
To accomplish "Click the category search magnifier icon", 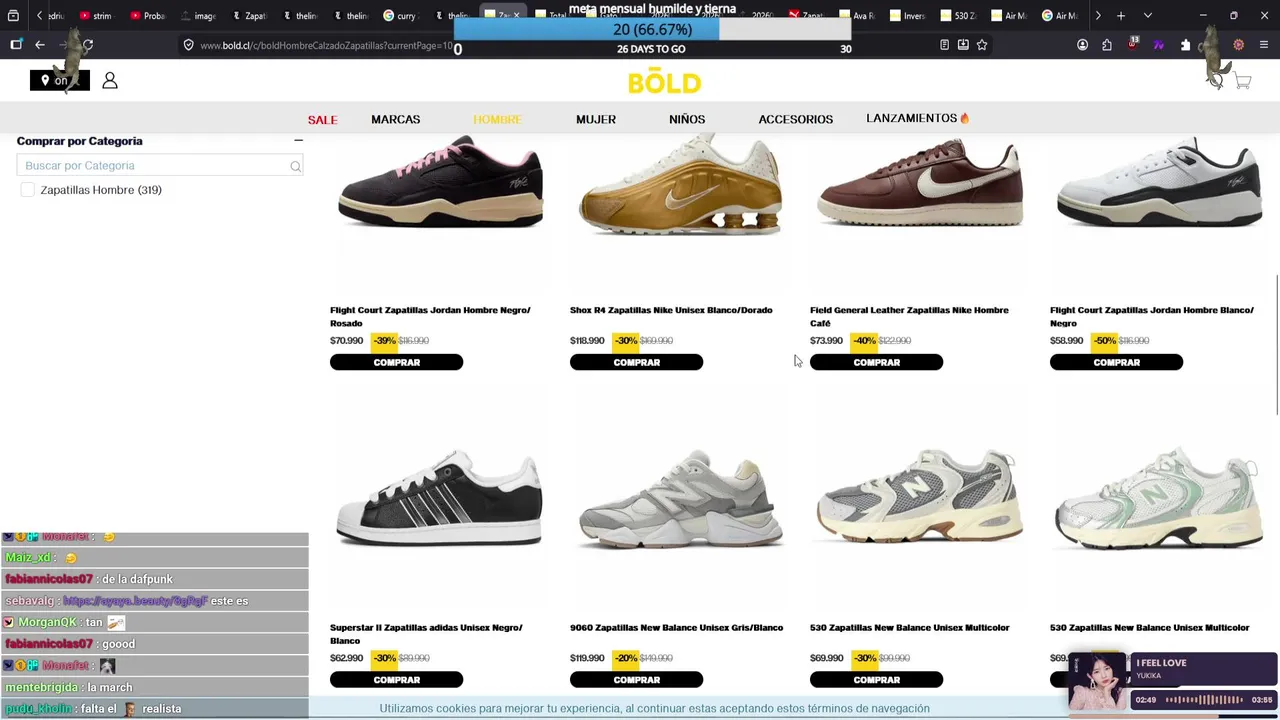I will [295, 166].
